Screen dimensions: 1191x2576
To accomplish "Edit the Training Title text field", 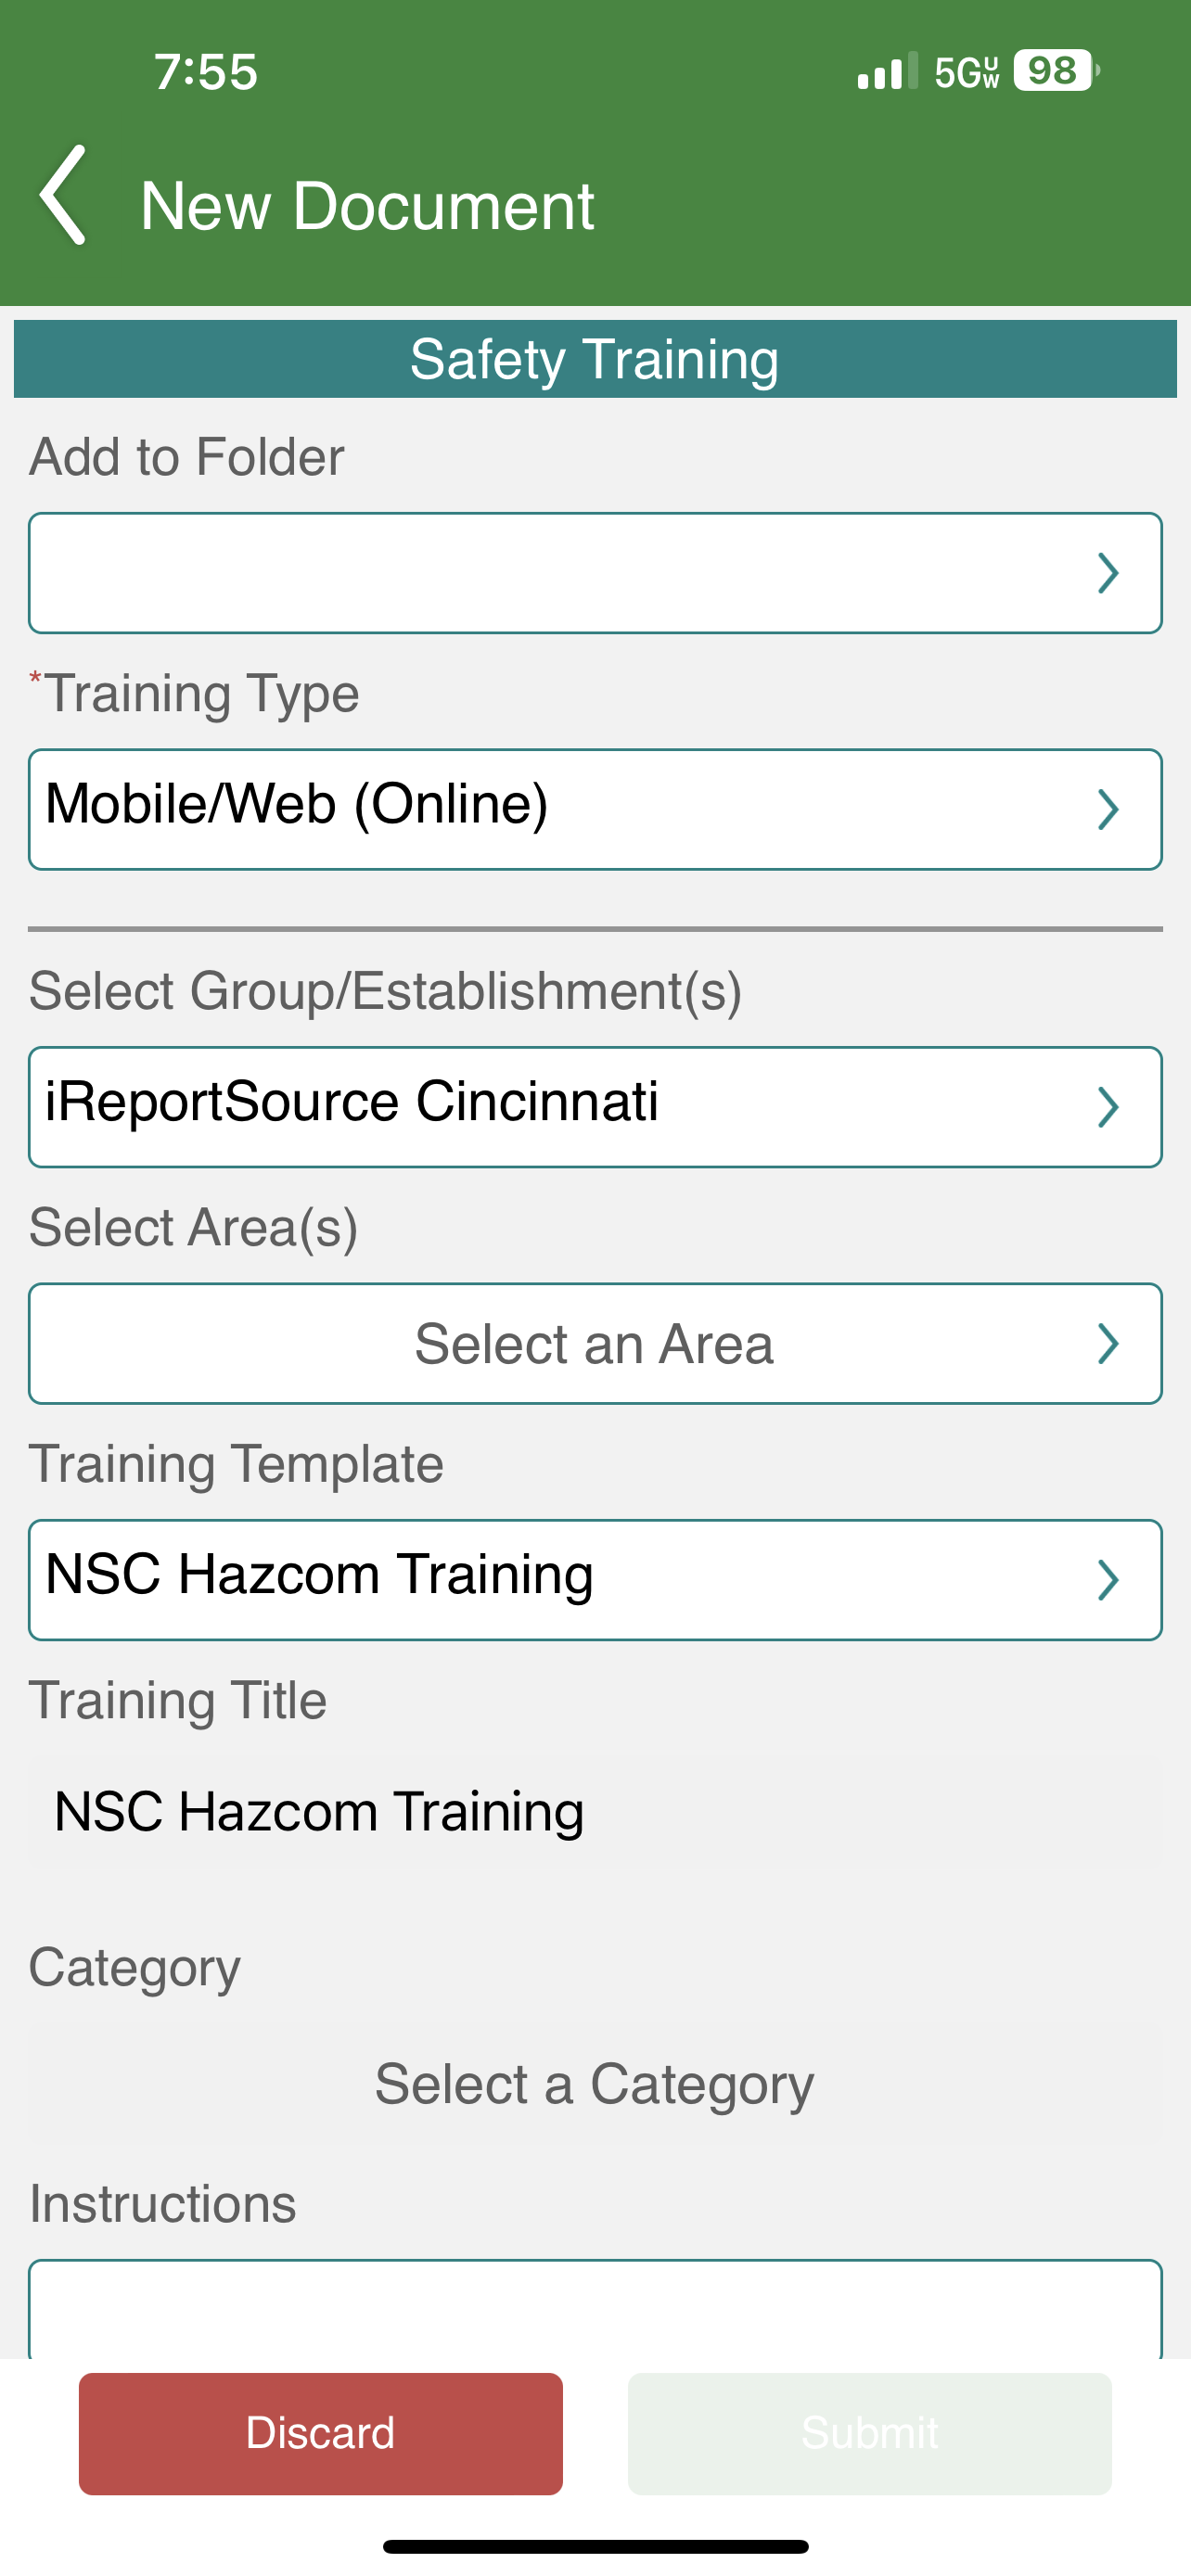I will [x=595, y=1812].
